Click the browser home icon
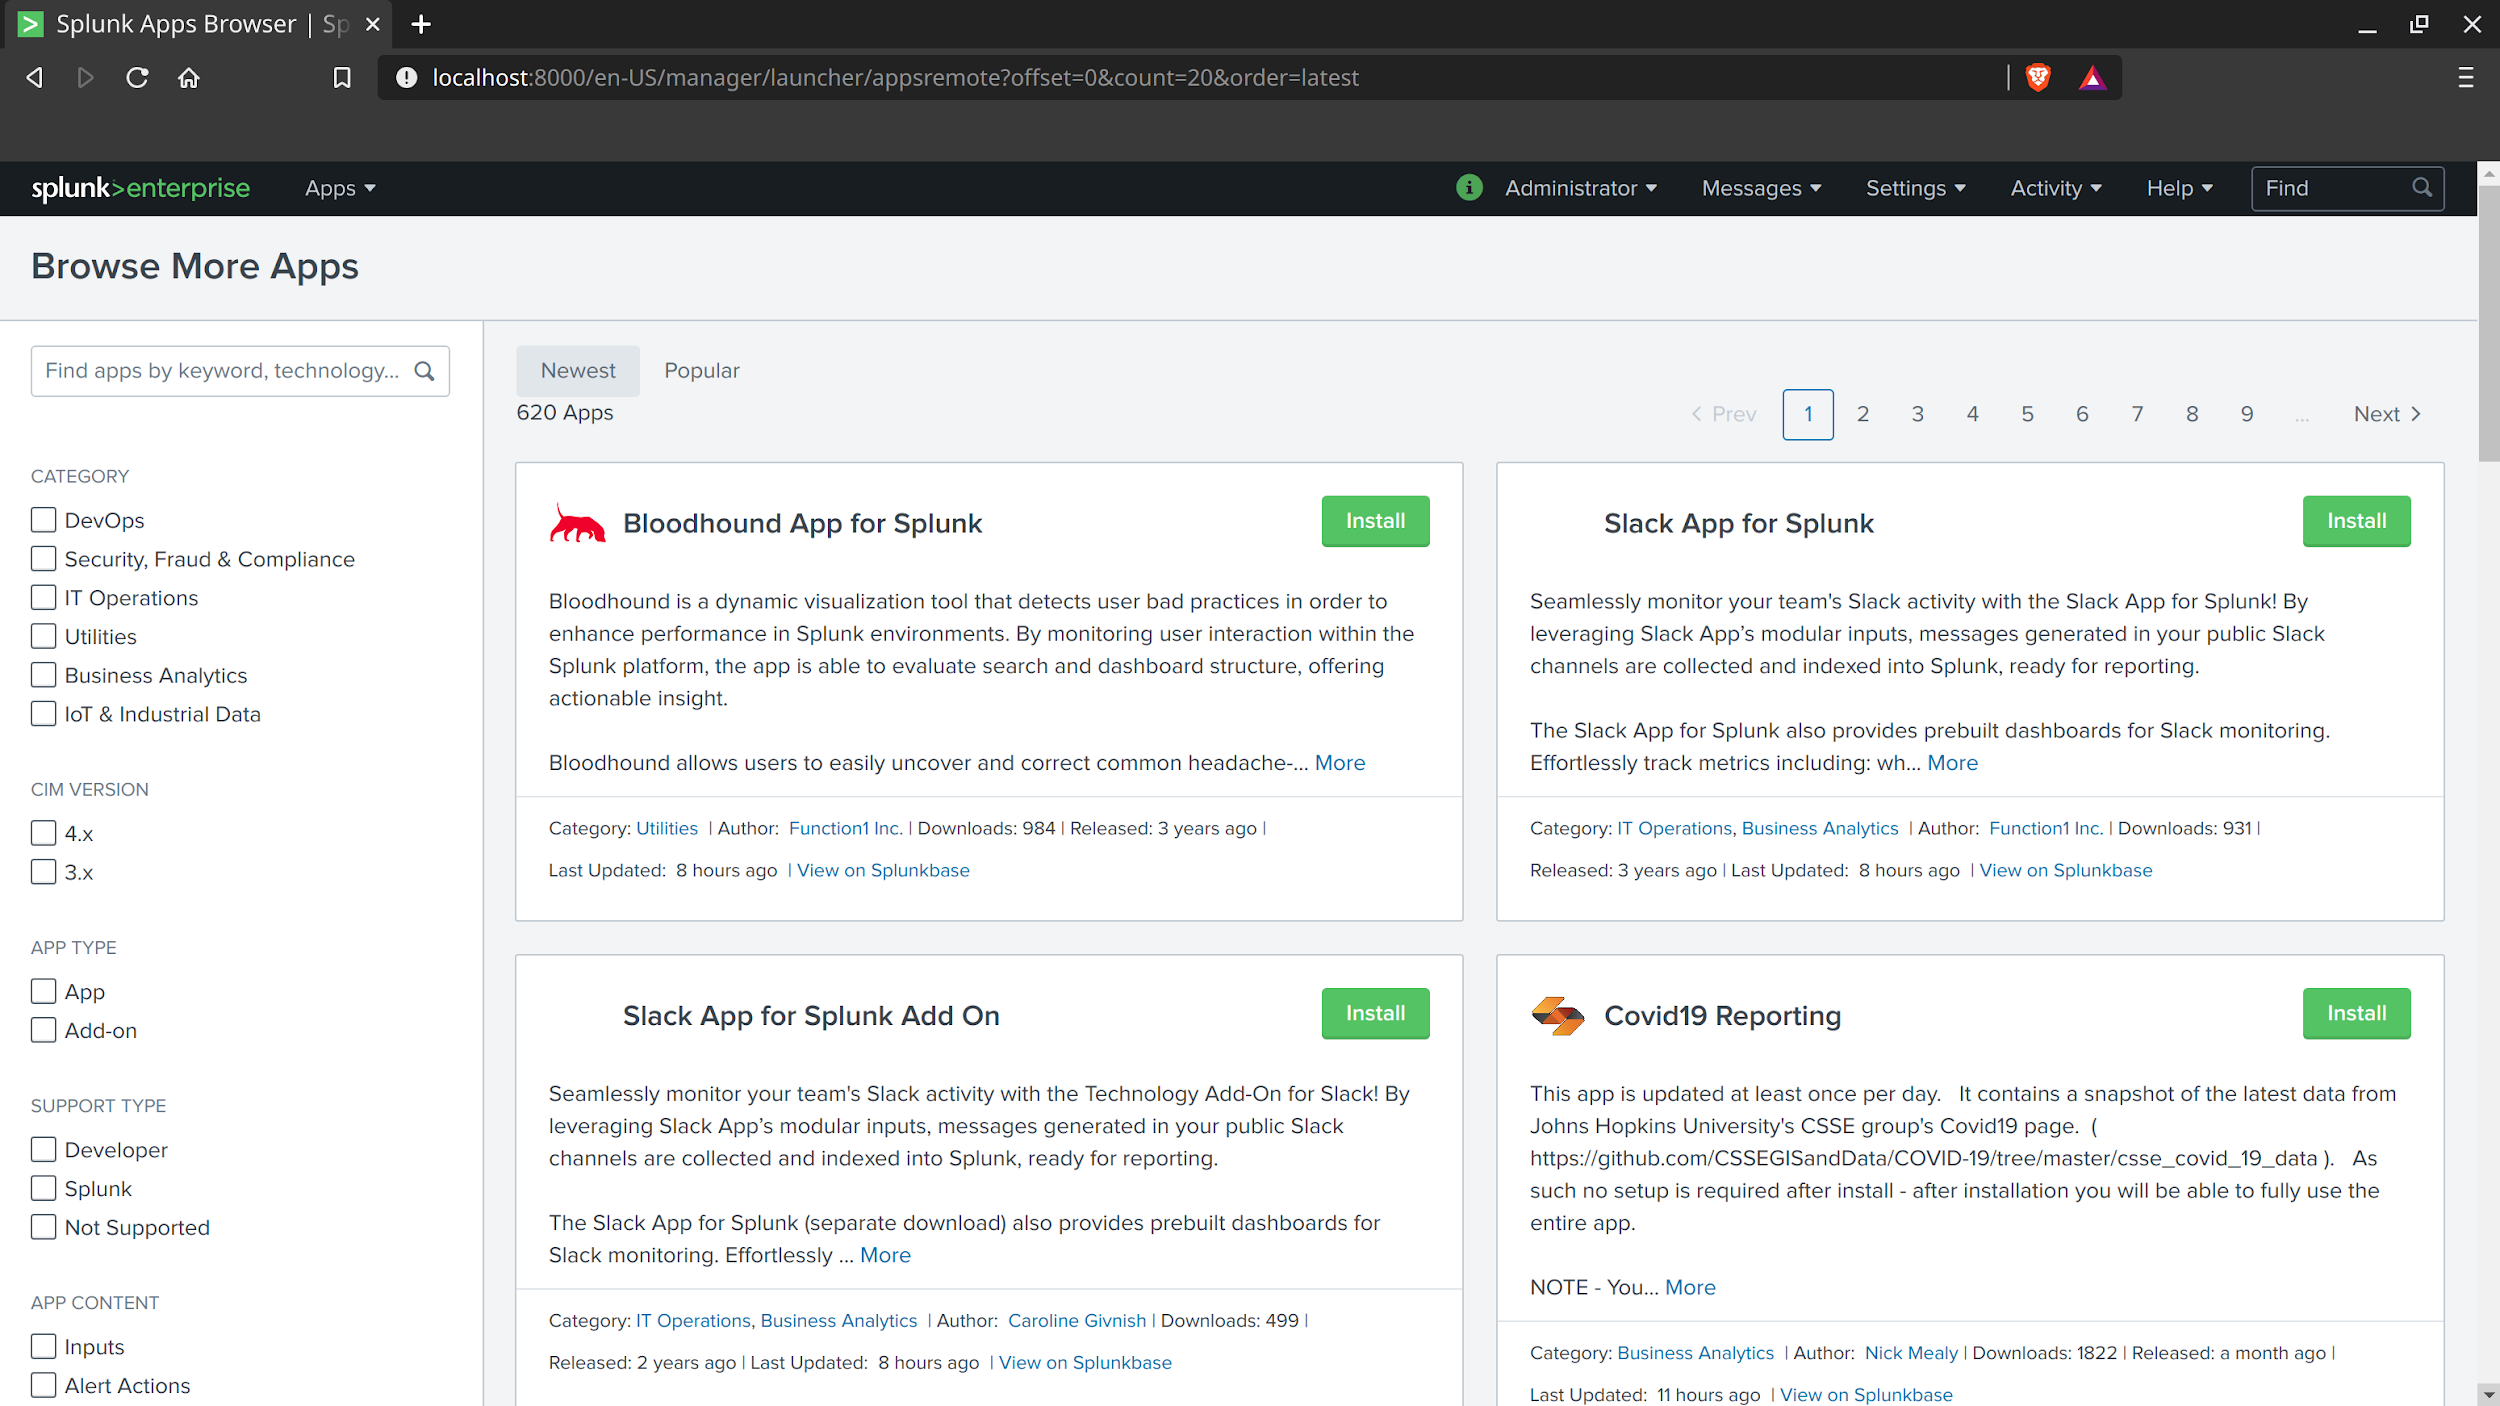The width and height of the screenshot is (2500, 1406). pos(189,78)
